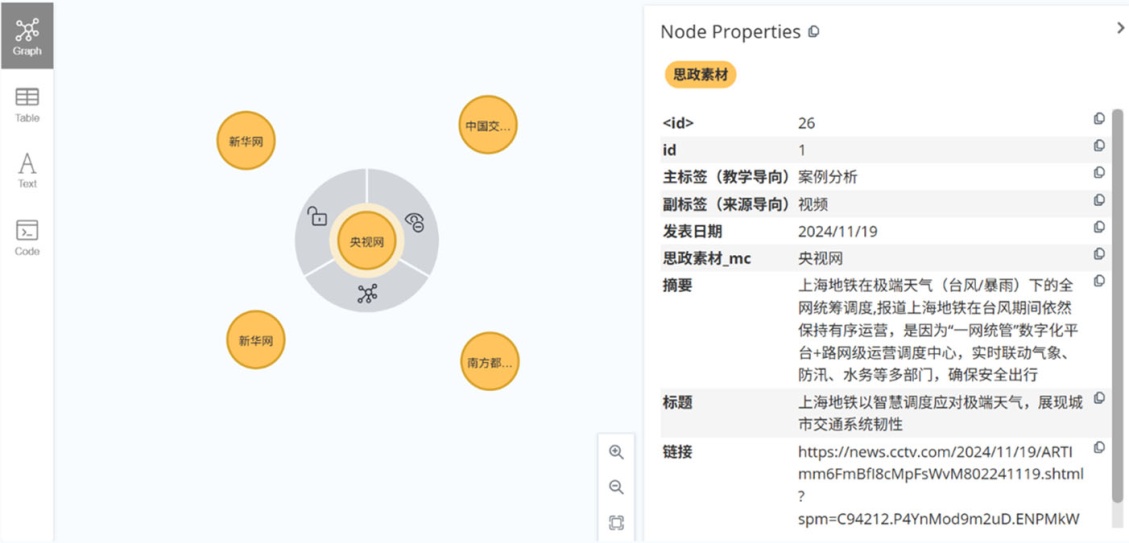The width and height of the screenshot is (1129, 543).
Task: Toggle the lock on the 央视网 node
Action: [x=317, y=216]
